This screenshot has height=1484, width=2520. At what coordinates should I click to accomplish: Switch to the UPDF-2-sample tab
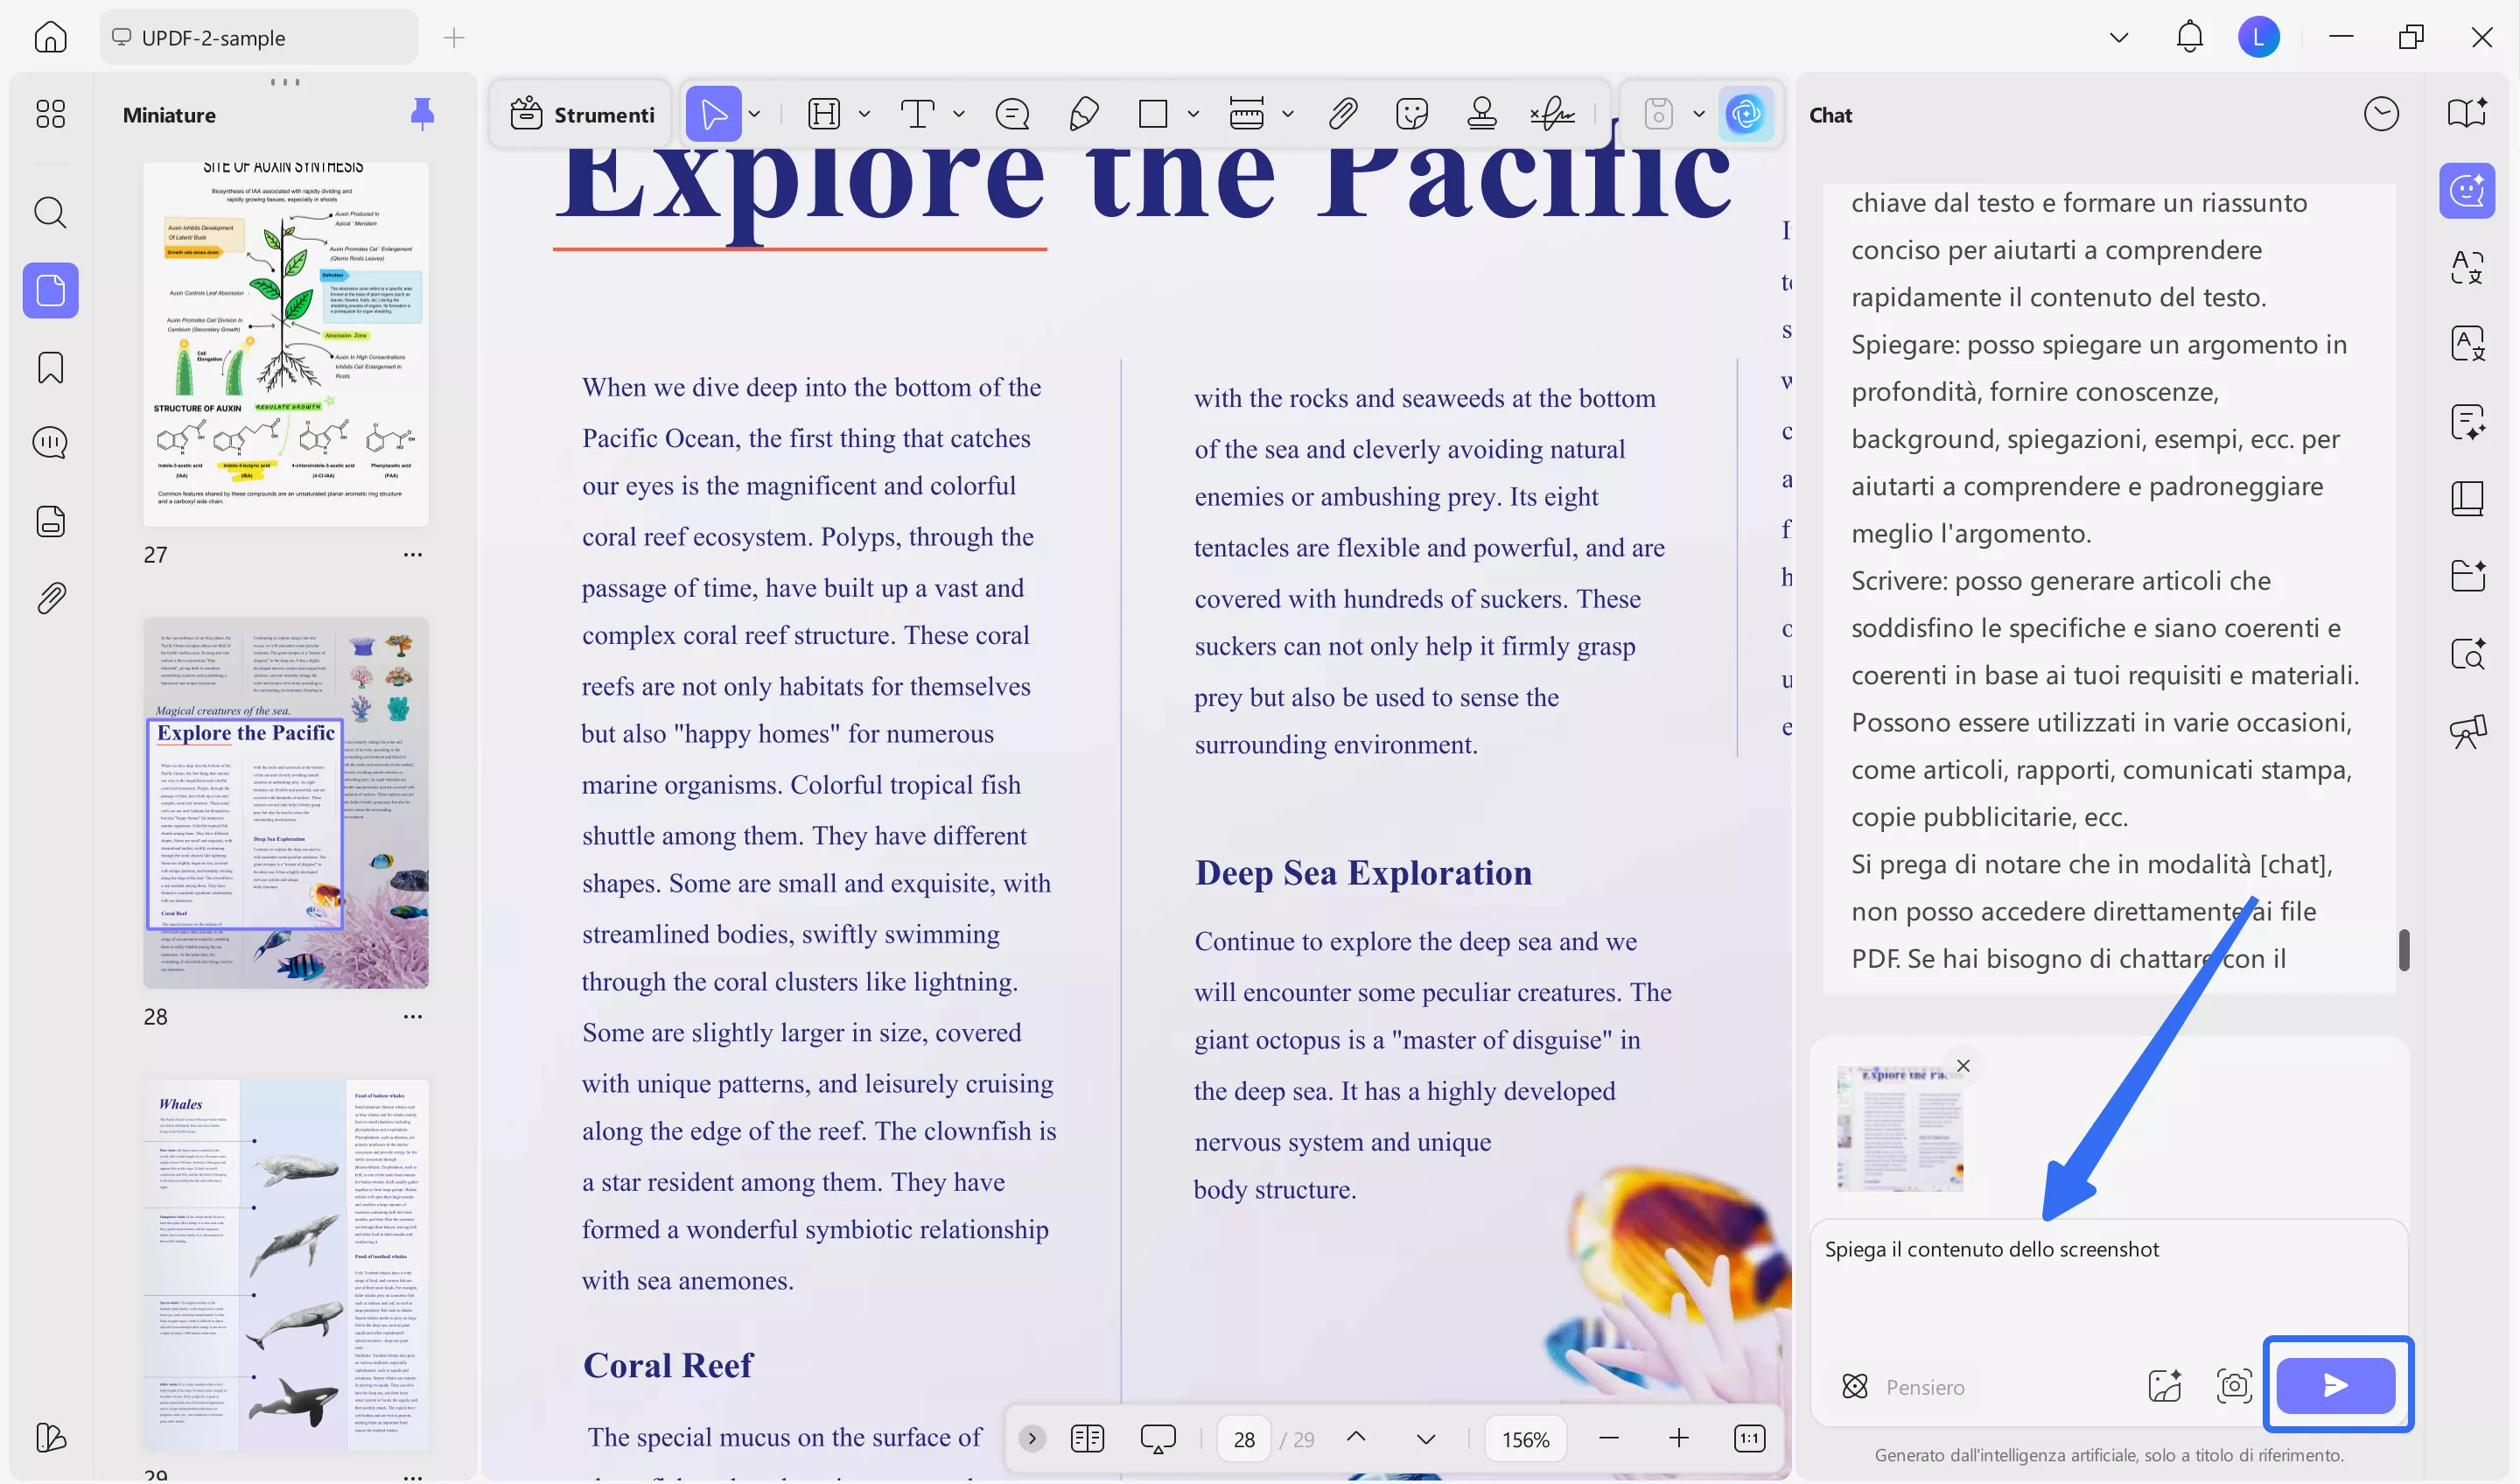coord(258,38)
